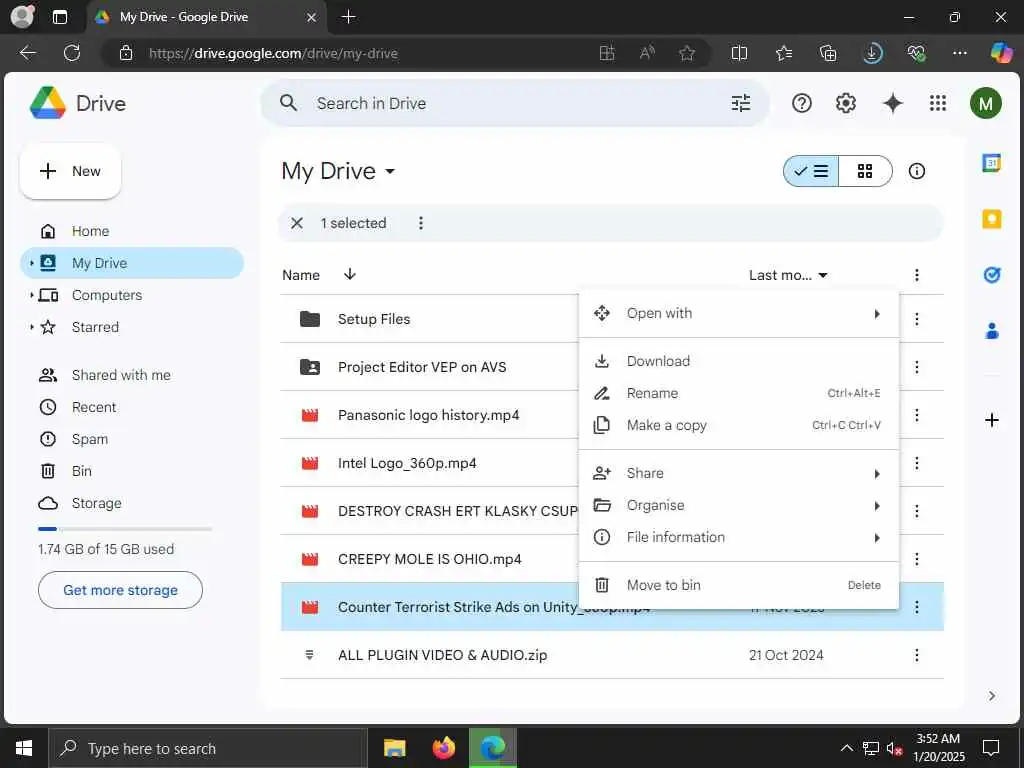
Task: Open the Google apps grid icon
Action: 938,103
